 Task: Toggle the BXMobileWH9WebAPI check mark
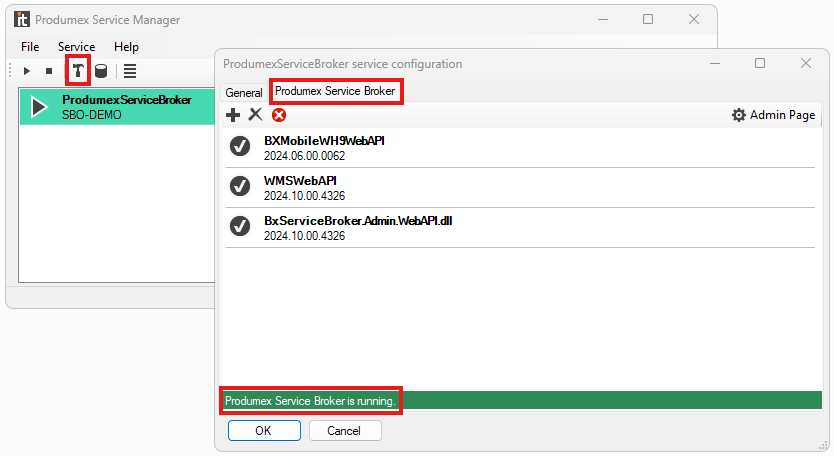(240, 147)
